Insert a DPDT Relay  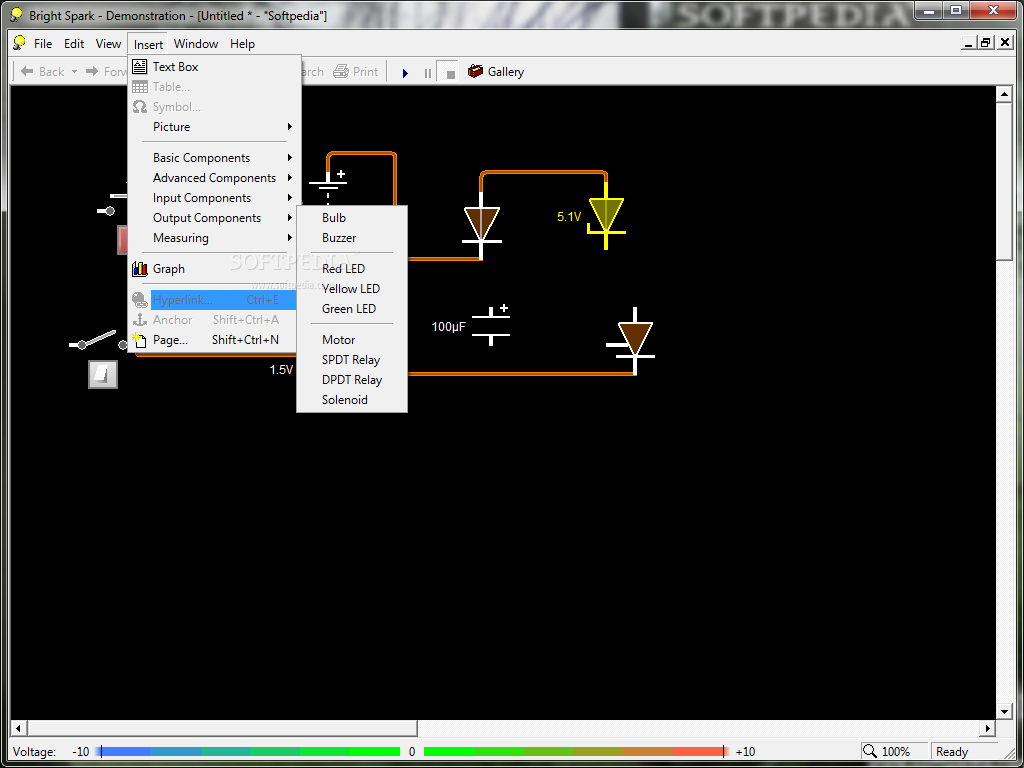[x=352, y=379]
